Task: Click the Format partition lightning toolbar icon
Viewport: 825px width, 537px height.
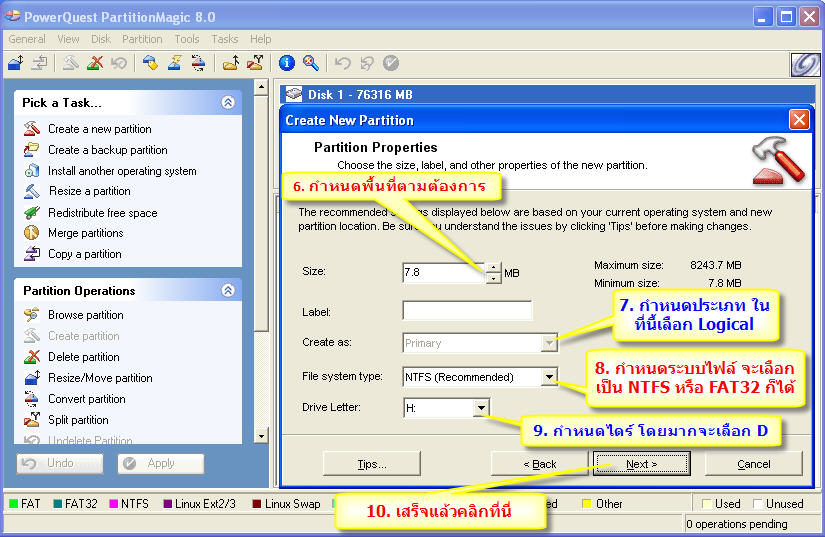Action: point(174,63)
